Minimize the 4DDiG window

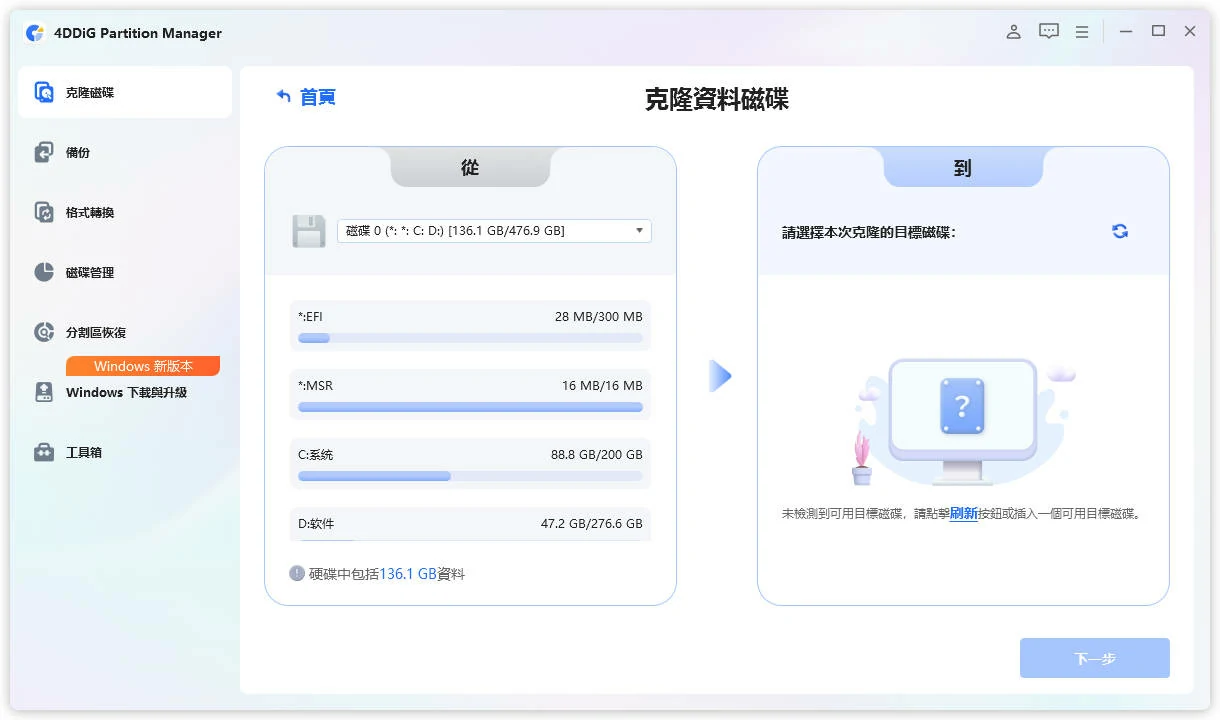pyautogui.click(x=1126, y=32)
